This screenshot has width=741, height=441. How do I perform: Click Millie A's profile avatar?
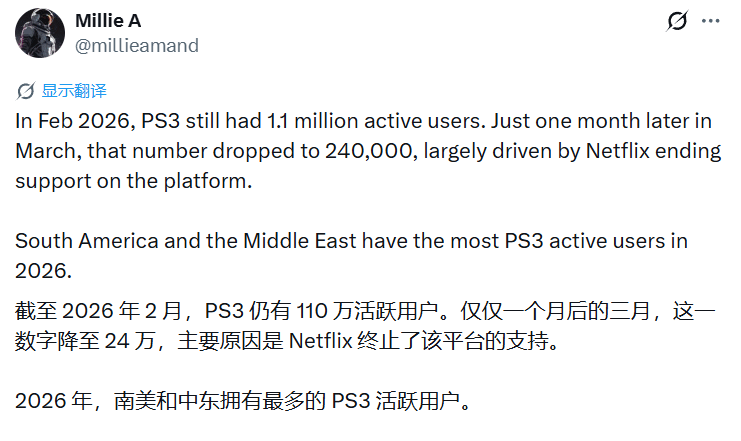click(40, 32)
